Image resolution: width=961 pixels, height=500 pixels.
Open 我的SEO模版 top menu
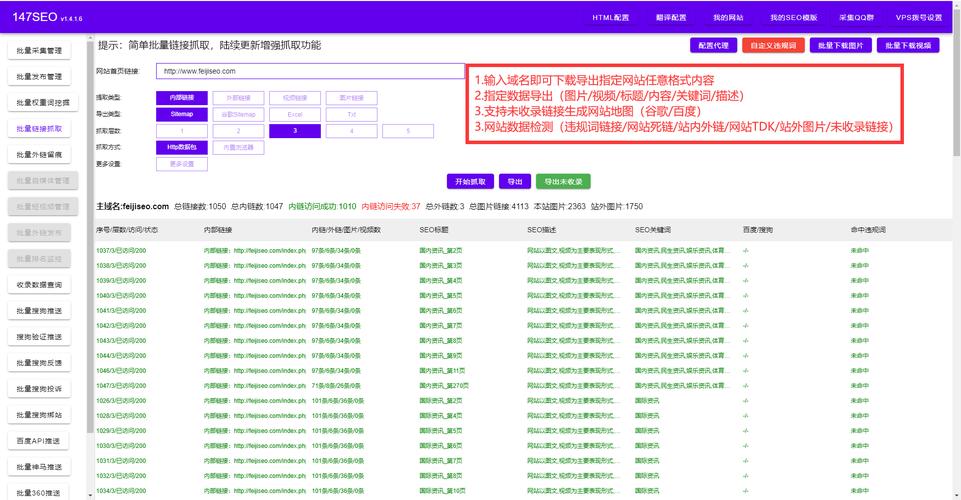(x=794, y=18)
